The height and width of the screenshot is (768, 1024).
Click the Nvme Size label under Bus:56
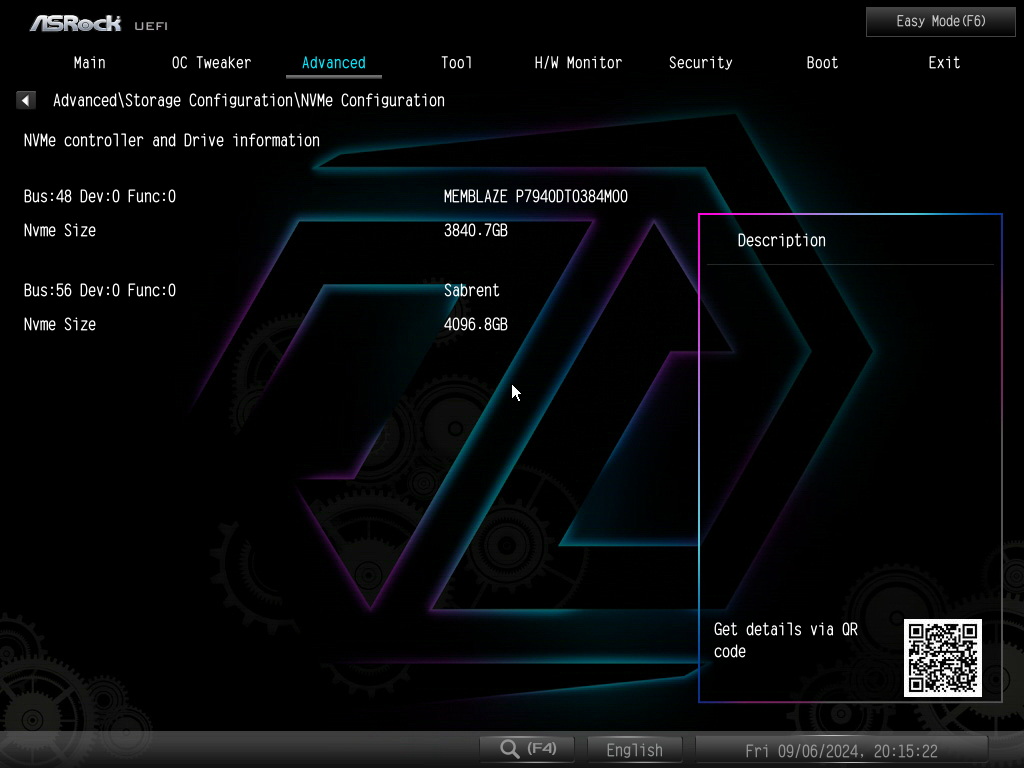(59, 325)
